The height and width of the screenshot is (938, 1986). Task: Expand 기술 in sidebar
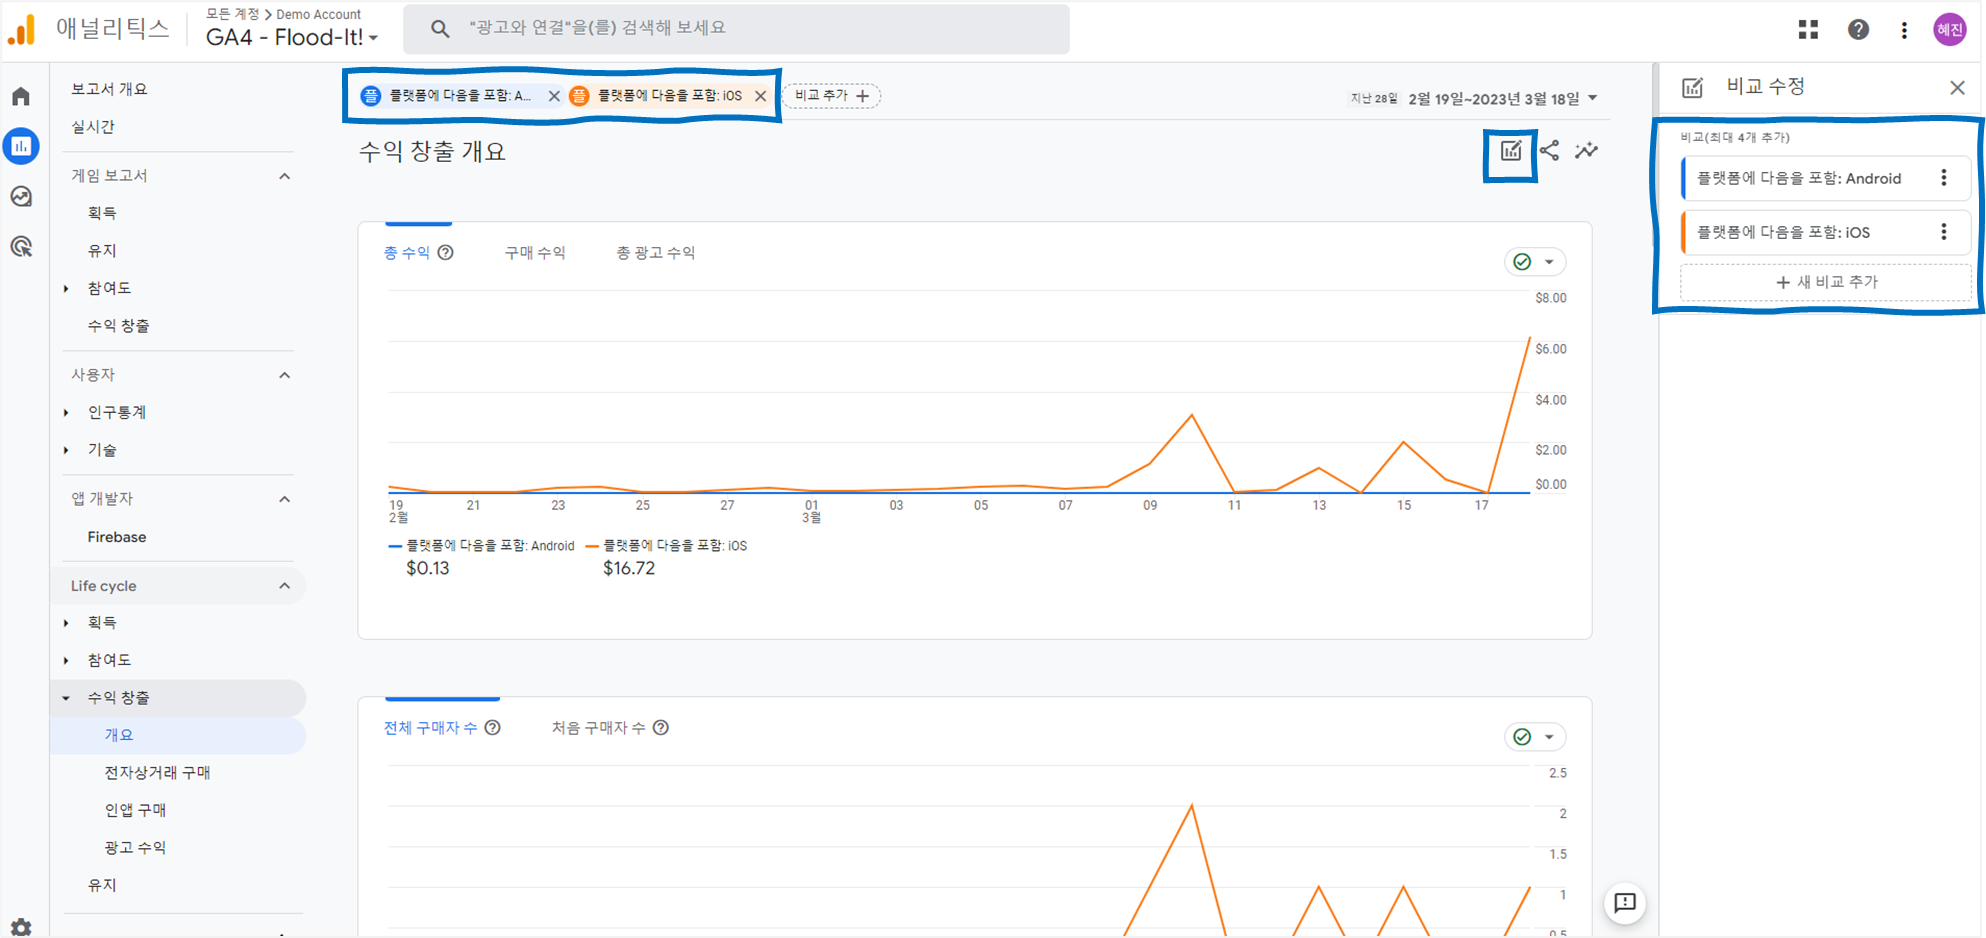[x=66, y=450]
